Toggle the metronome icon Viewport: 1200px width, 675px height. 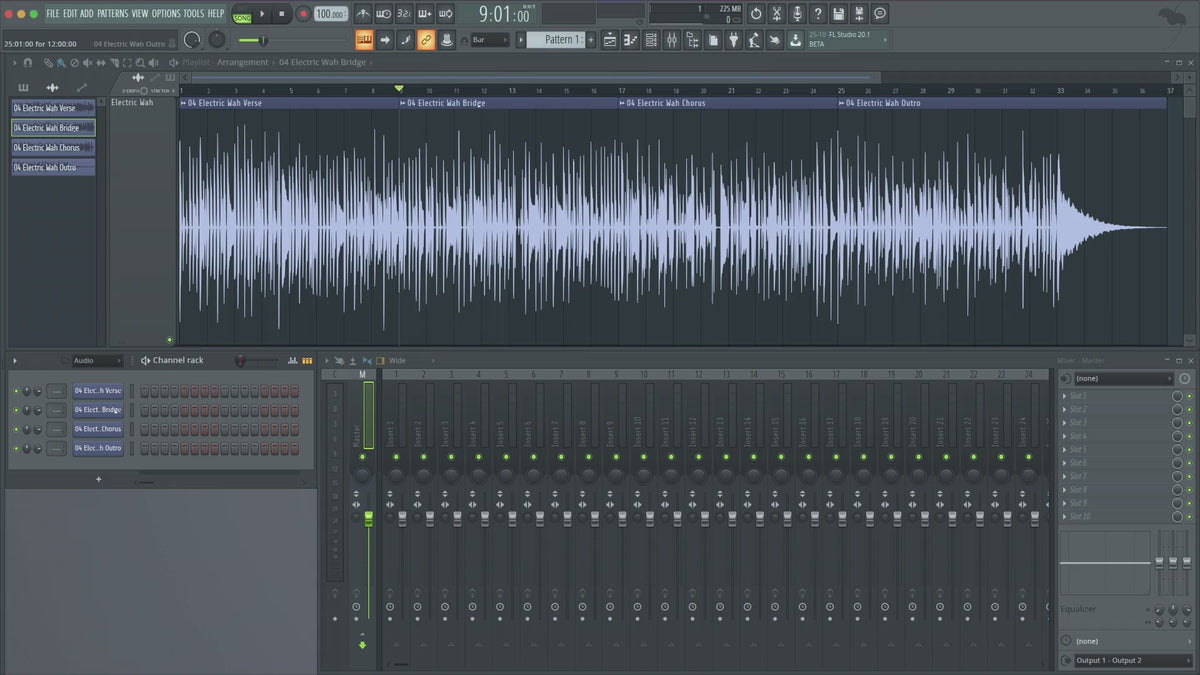[x=363, y=14]
